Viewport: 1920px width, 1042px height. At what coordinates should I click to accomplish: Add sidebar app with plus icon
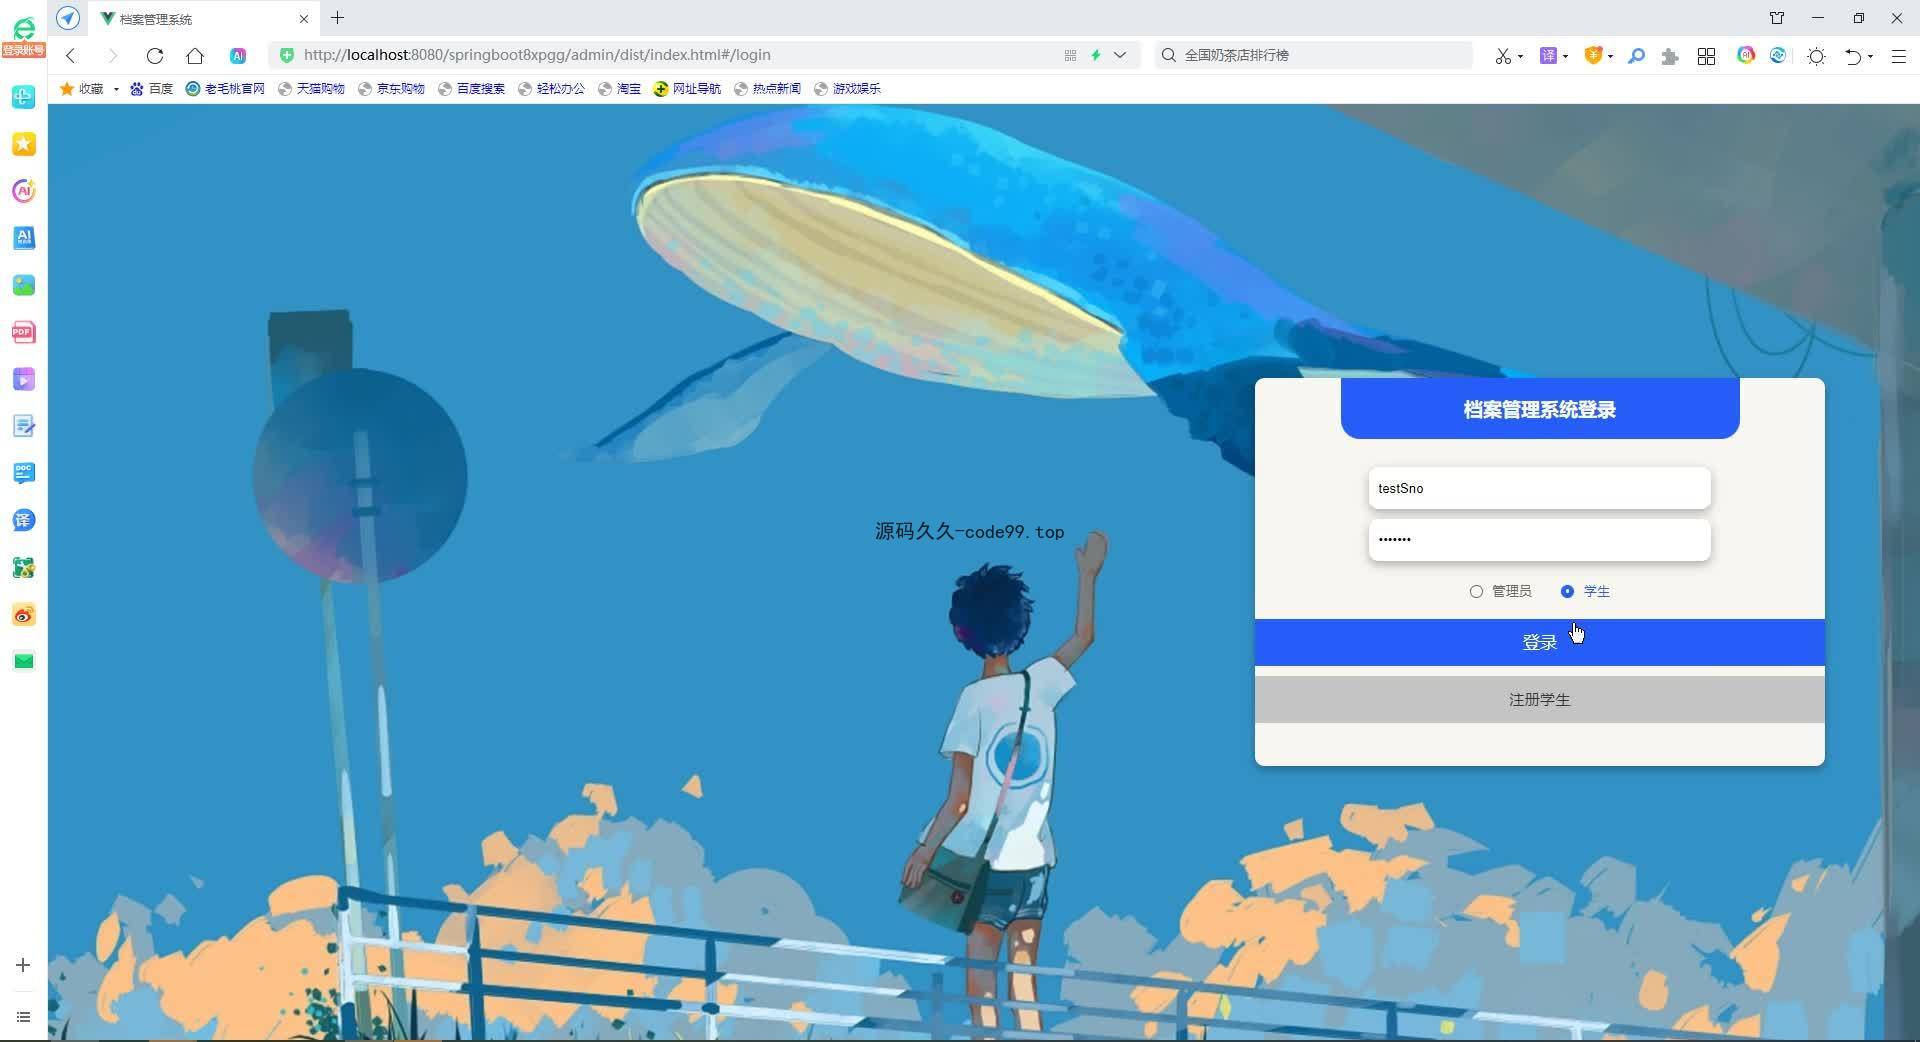click(x=23, y=965)
